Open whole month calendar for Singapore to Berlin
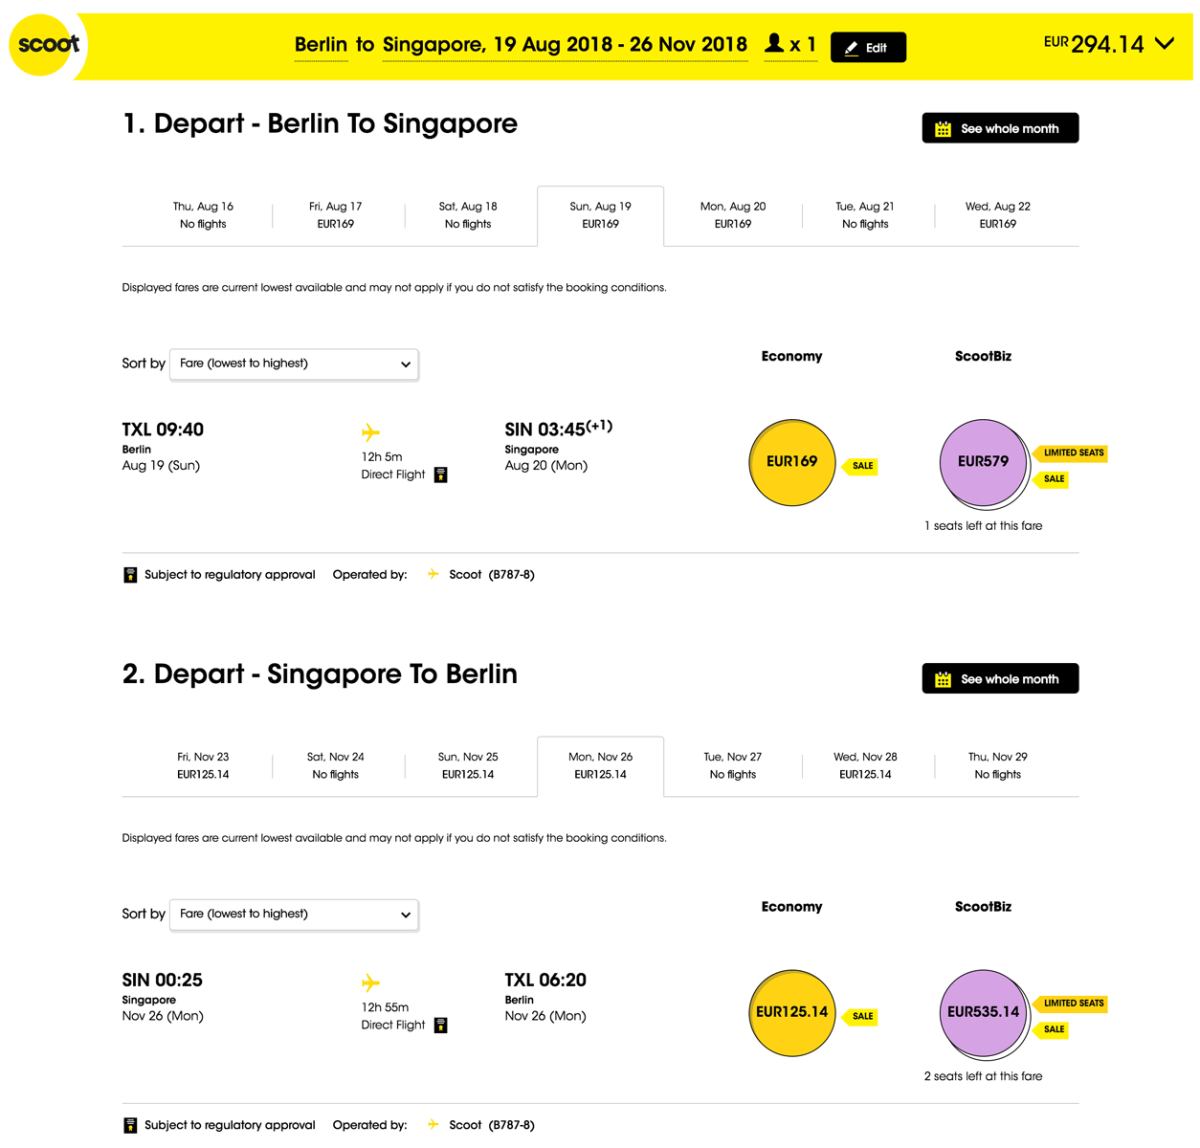 pos(999,679)
